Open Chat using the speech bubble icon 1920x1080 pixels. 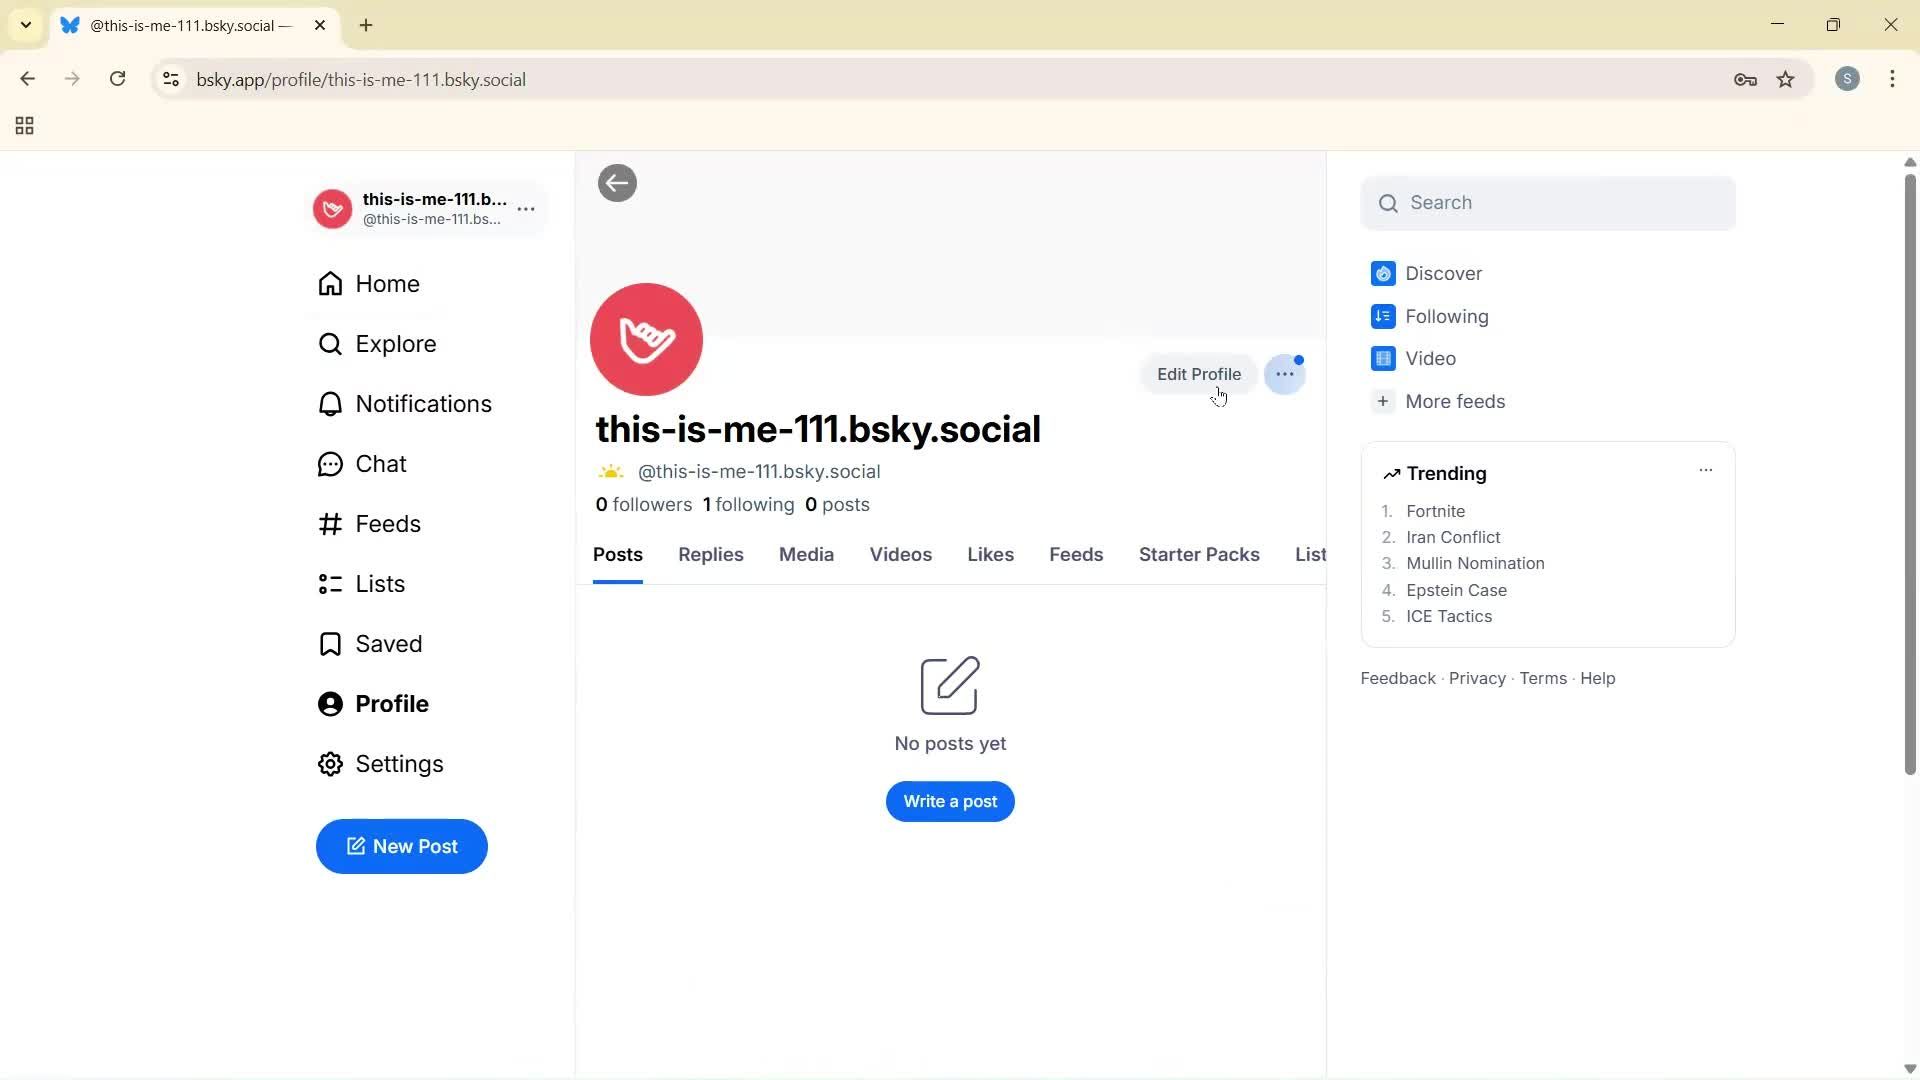click(330, 463)
